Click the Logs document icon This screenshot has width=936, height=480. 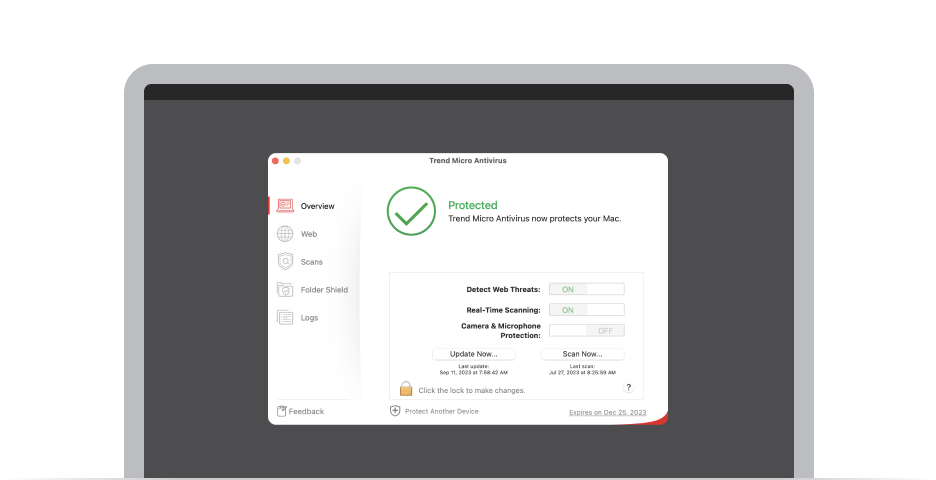(x=285, y=318)
